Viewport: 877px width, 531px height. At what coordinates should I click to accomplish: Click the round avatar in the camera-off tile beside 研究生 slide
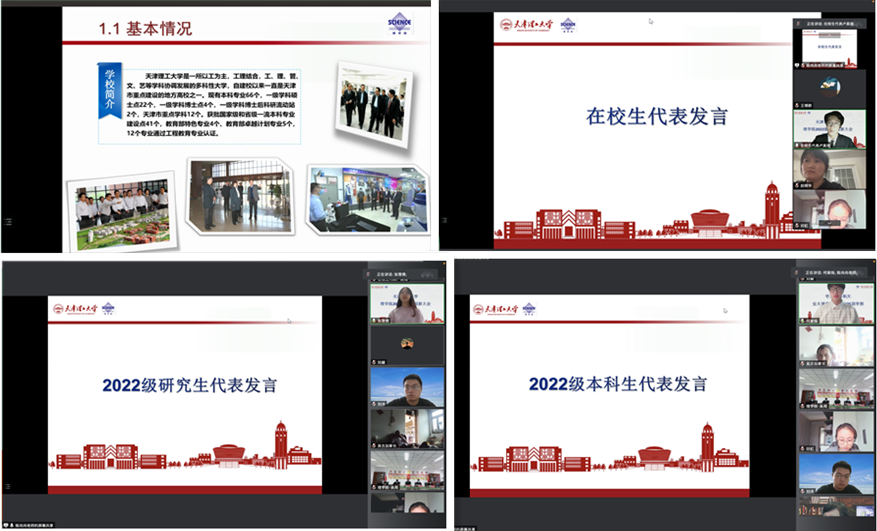[x=407, y=343]
